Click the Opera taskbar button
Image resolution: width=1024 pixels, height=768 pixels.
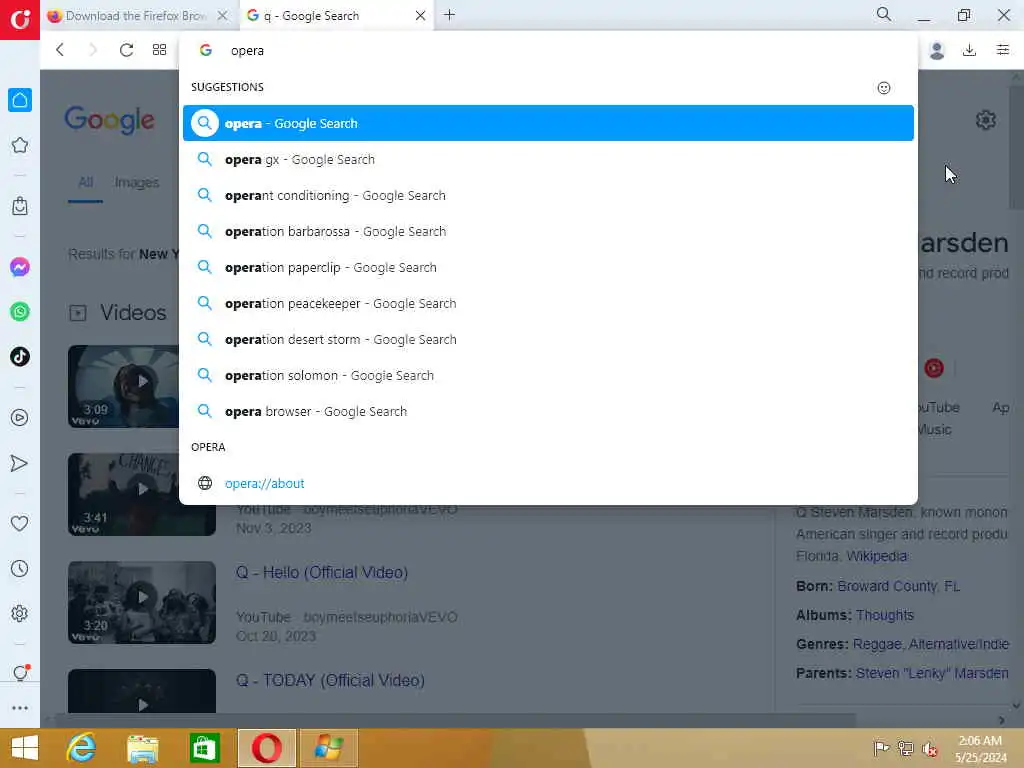coord(266,748)
